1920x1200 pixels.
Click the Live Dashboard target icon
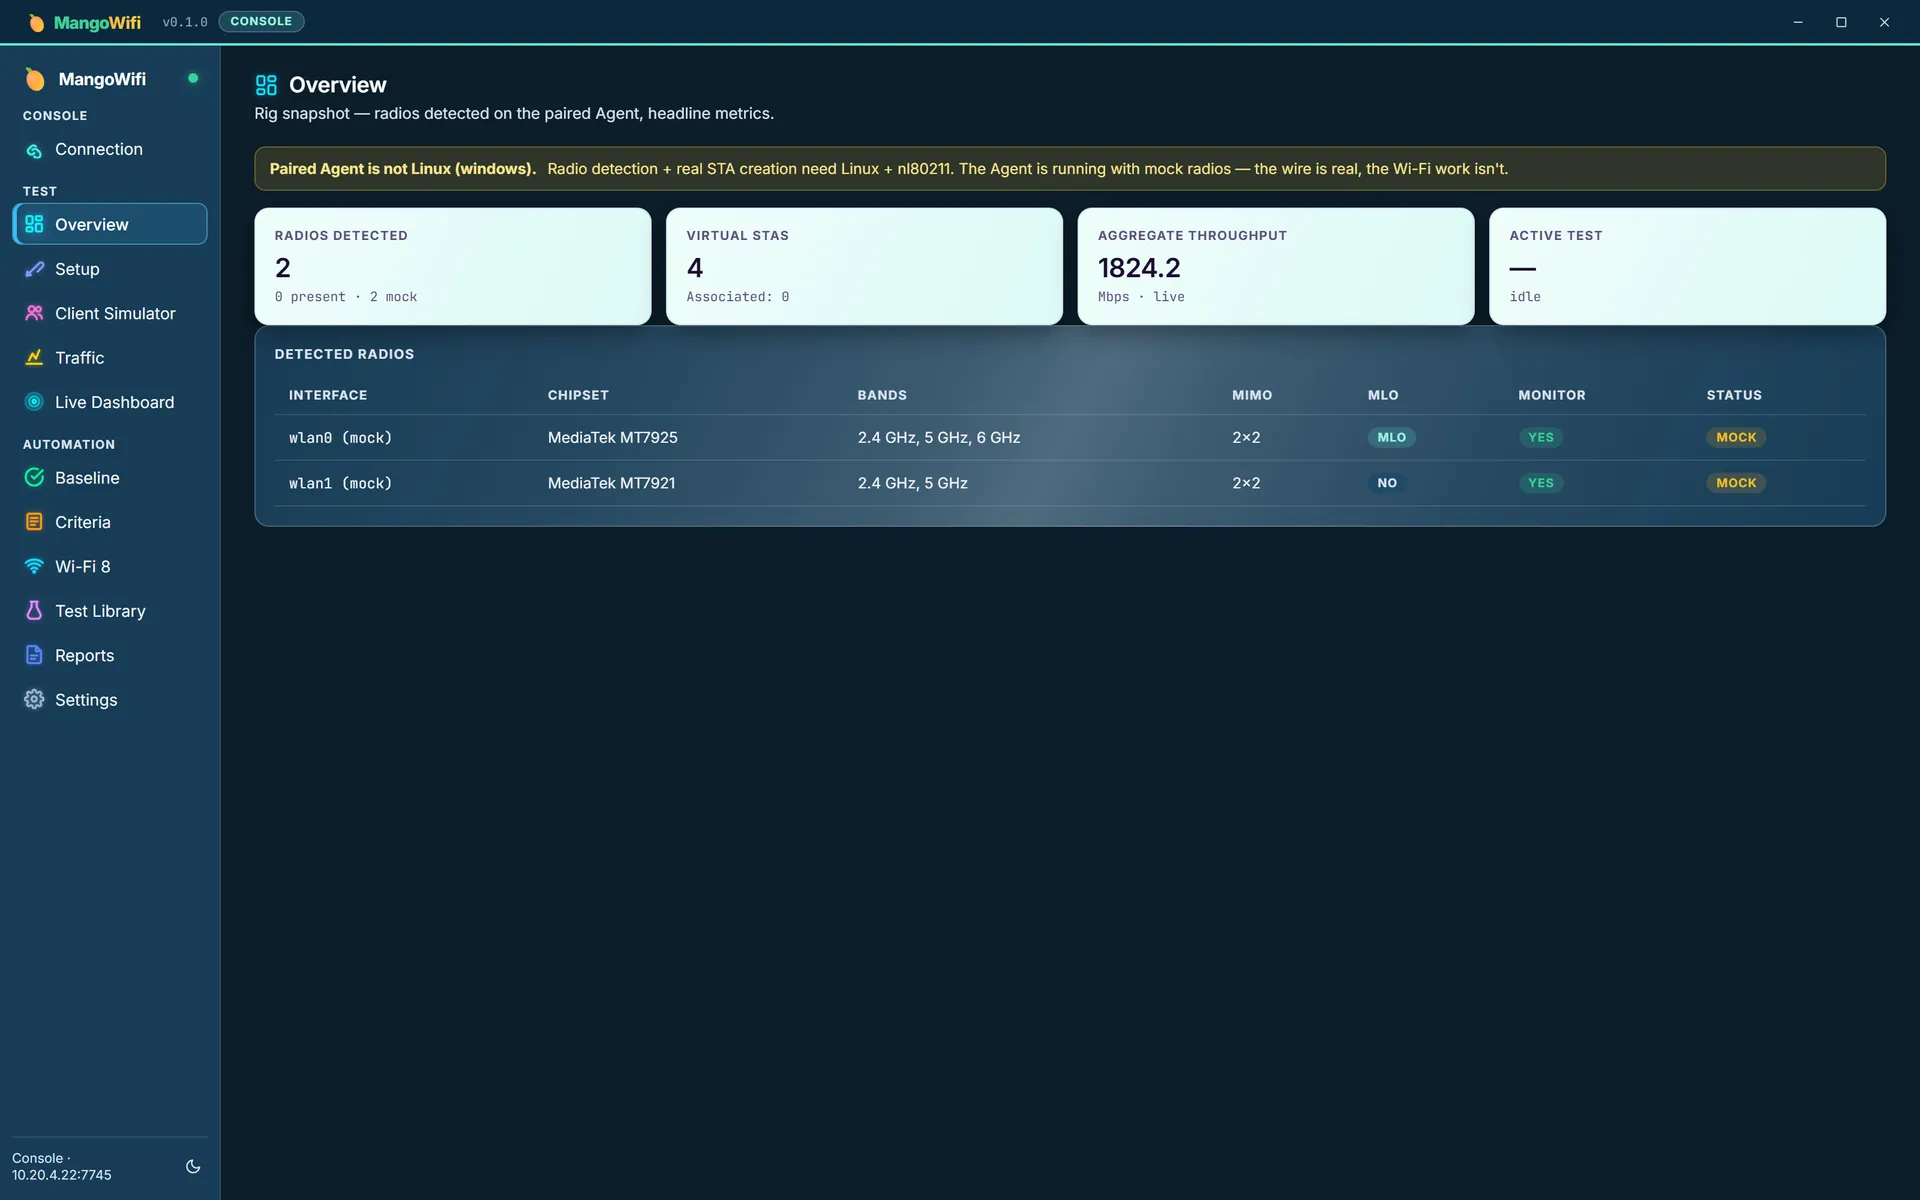(34, 402)
